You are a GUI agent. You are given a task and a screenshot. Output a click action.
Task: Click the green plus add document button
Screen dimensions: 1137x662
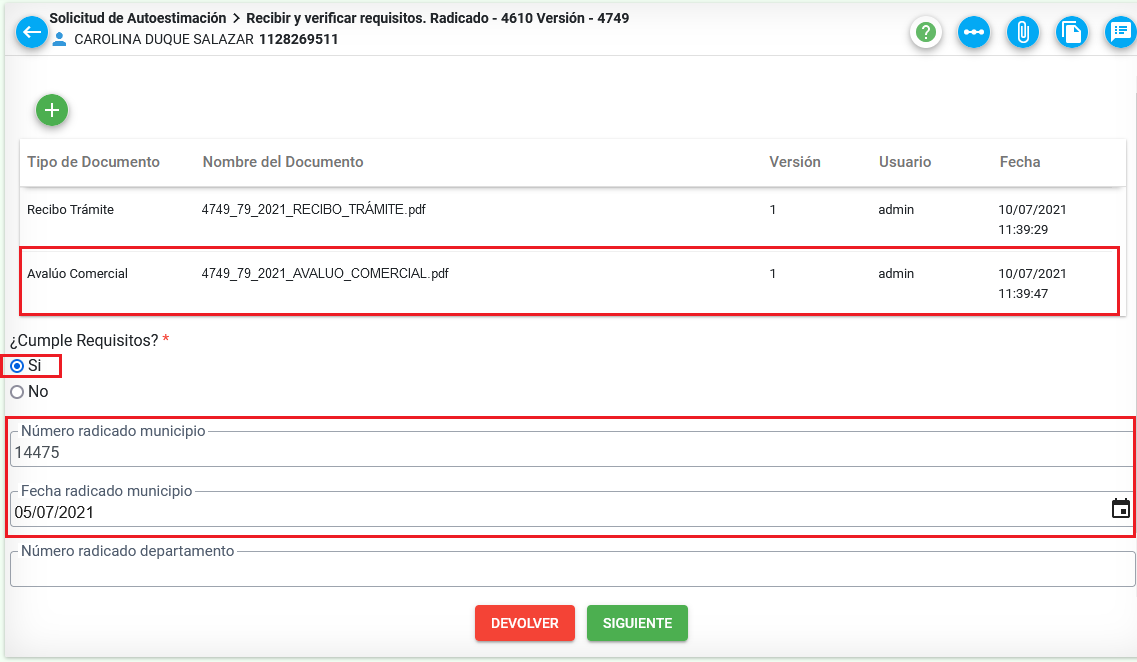[51, 110]
